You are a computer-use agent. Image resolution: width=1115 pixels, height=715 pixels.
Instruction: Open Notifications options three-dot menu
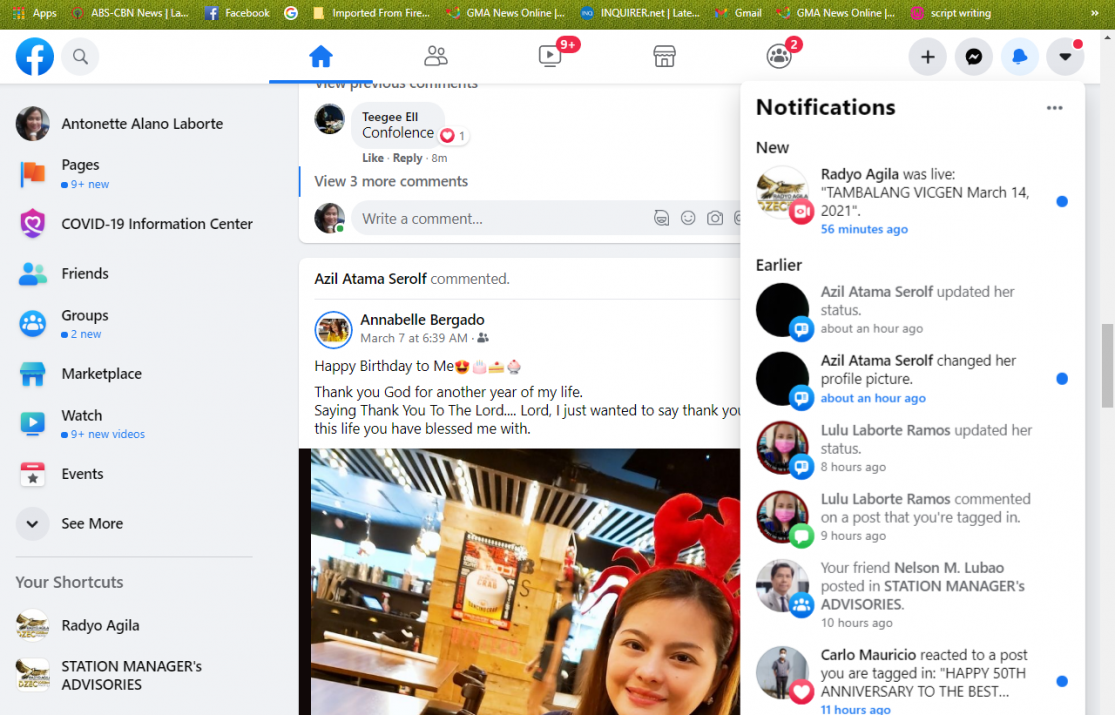click(1054, 108)
